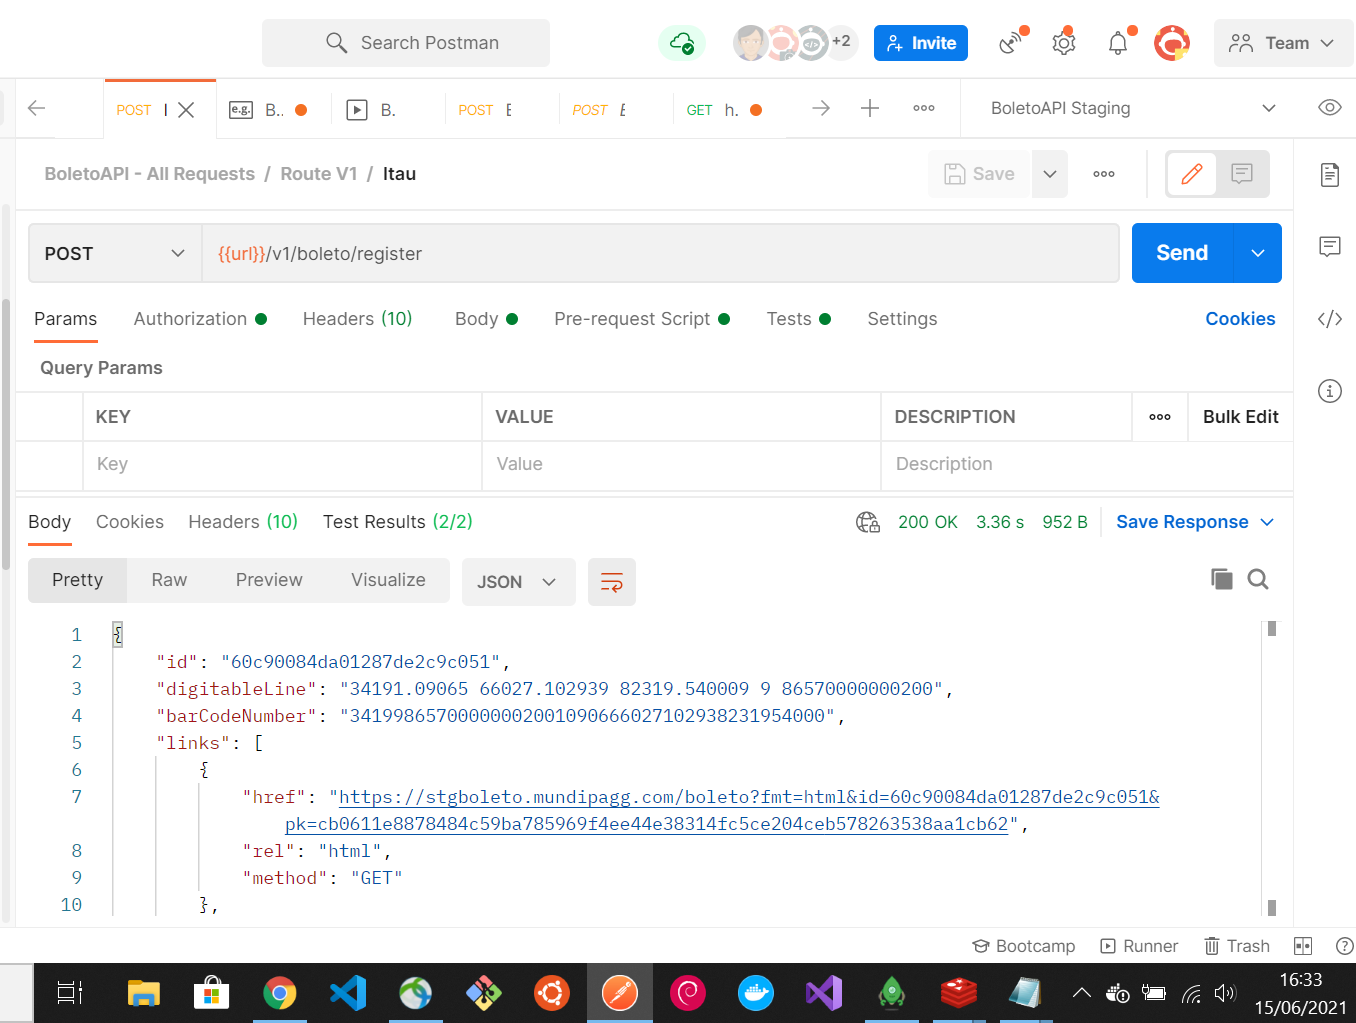Click the Cookies link
1356x1023 pixels.
[1240, 319]
